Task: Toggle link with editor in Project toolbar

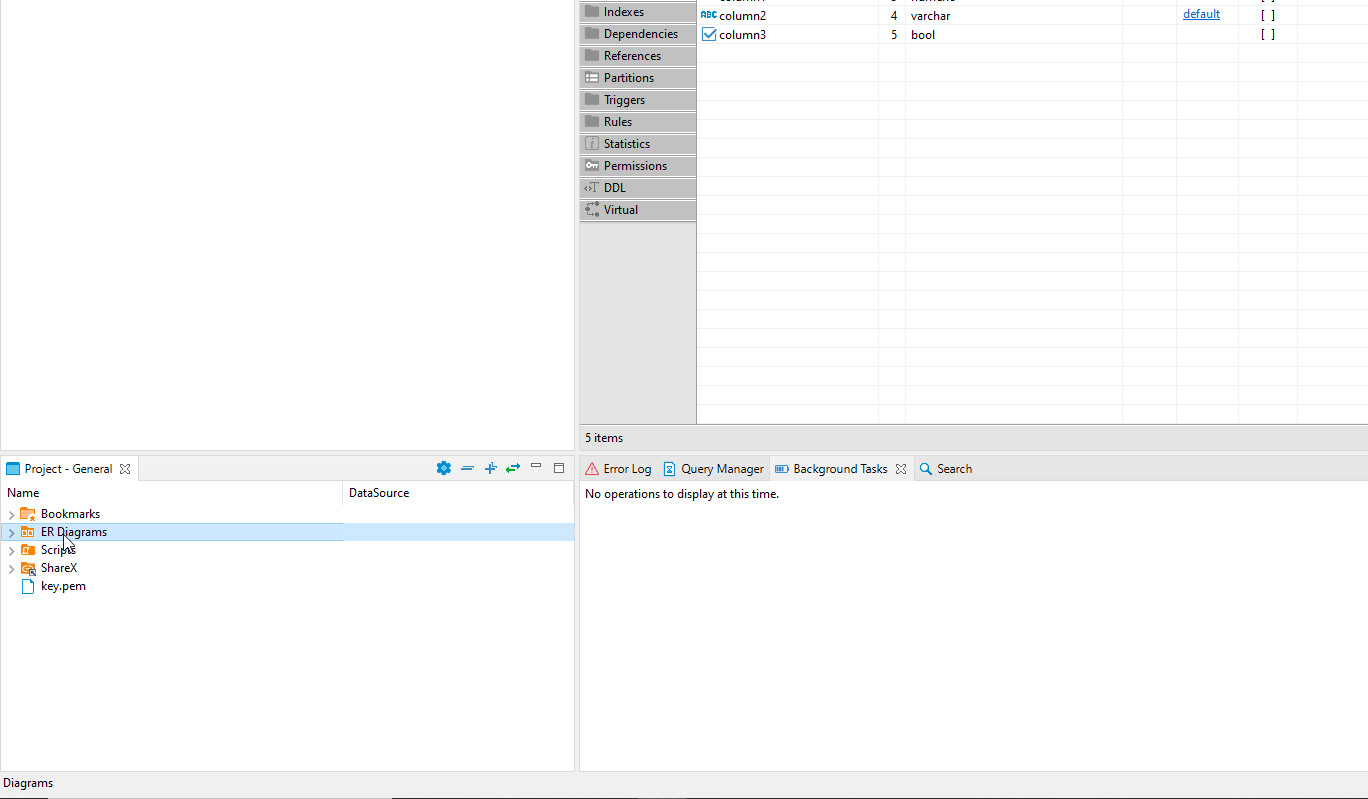Action: point(513,468)
